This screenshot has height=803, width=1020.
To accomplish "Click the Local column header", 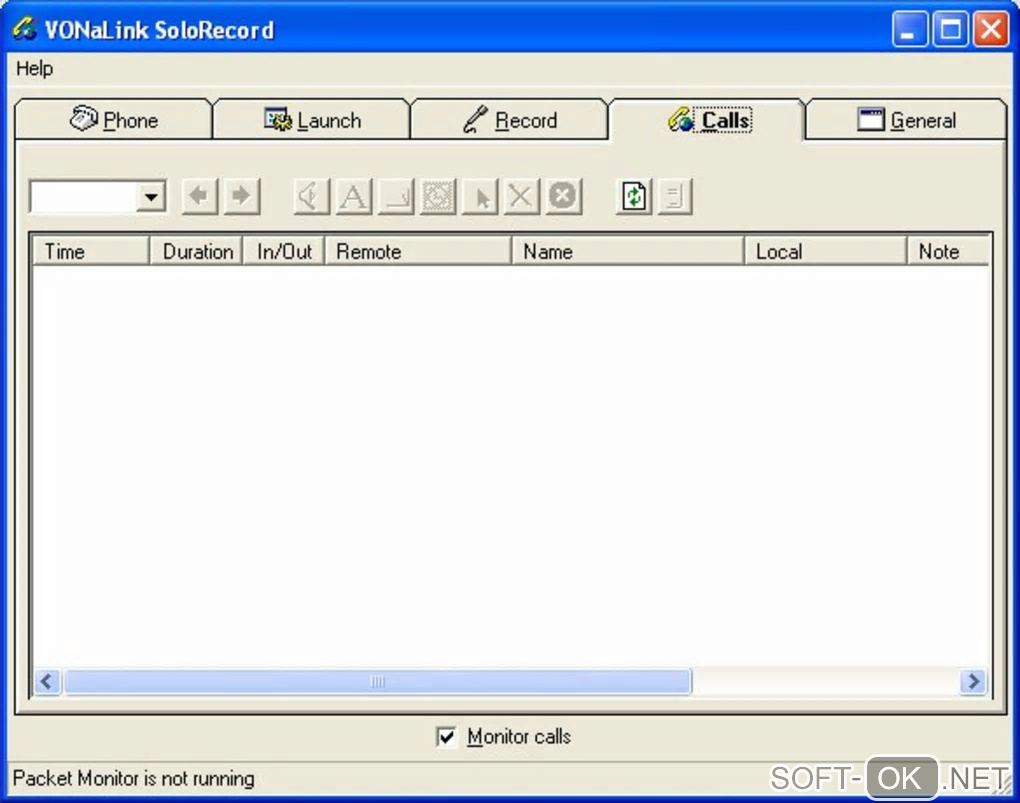I will (x=825, y=251).
